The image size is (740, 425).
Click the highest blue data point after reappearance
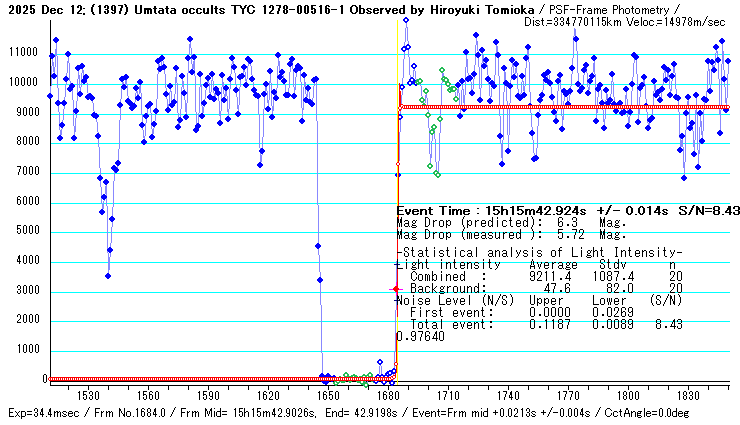point(405,20)
